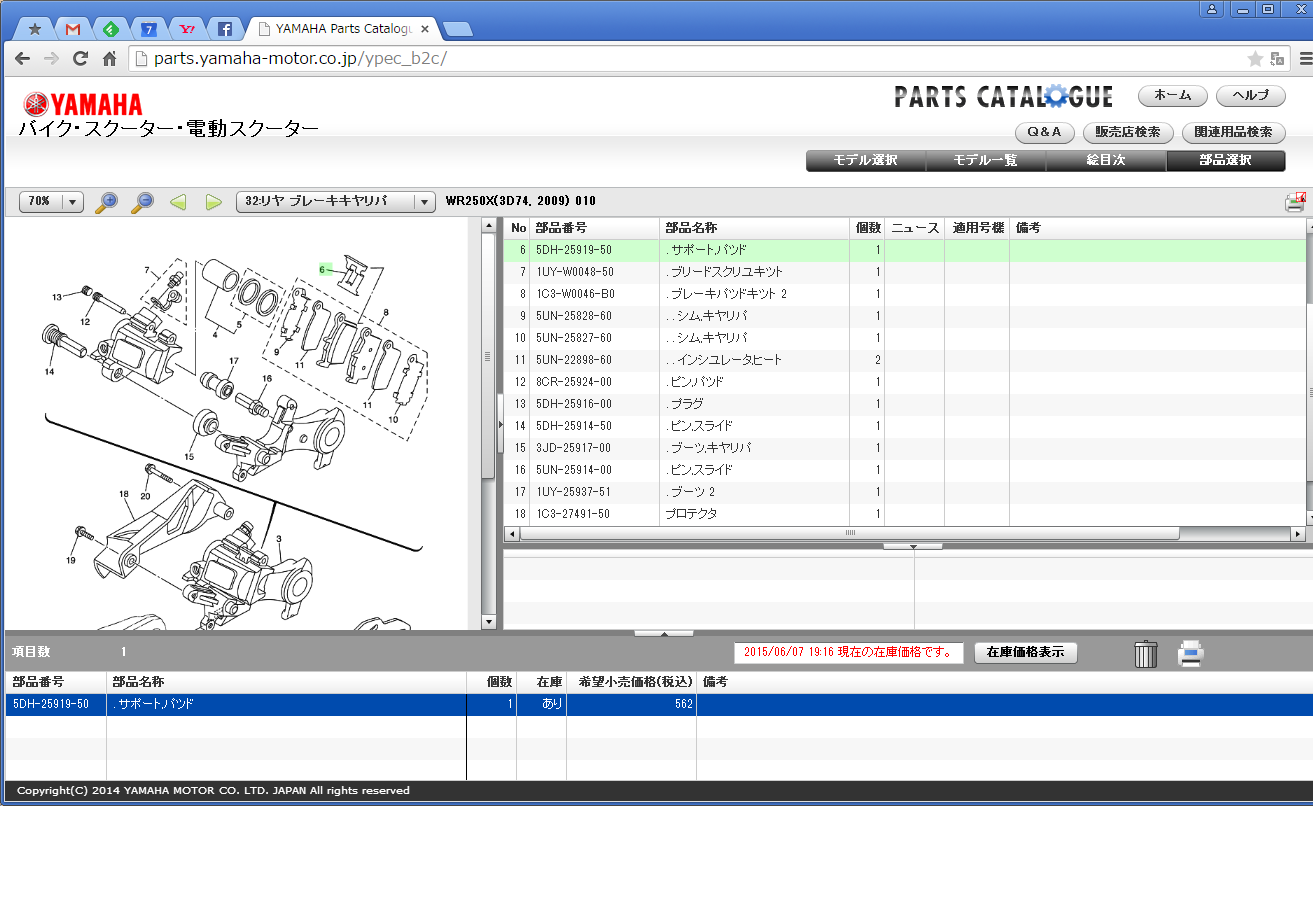Select row 13 プラグ
The image size is (1313, 906).
click(x=905, y=404)
